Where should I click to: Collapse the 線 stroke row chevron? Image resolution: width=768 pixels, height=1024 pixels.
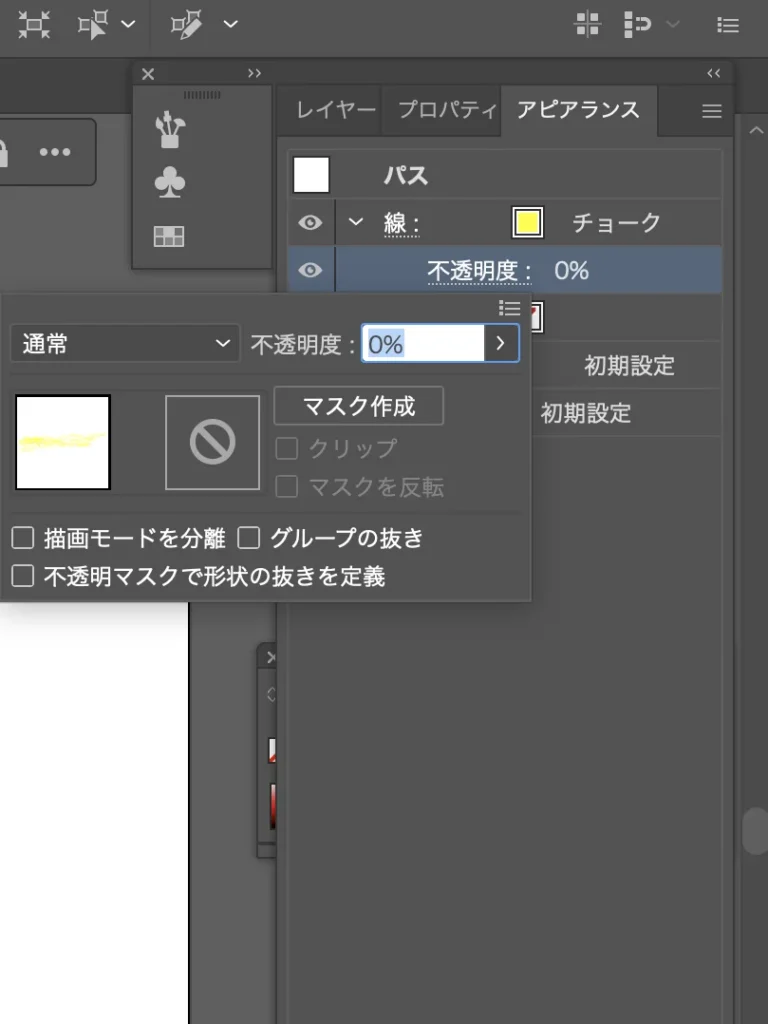coord(355,223)
